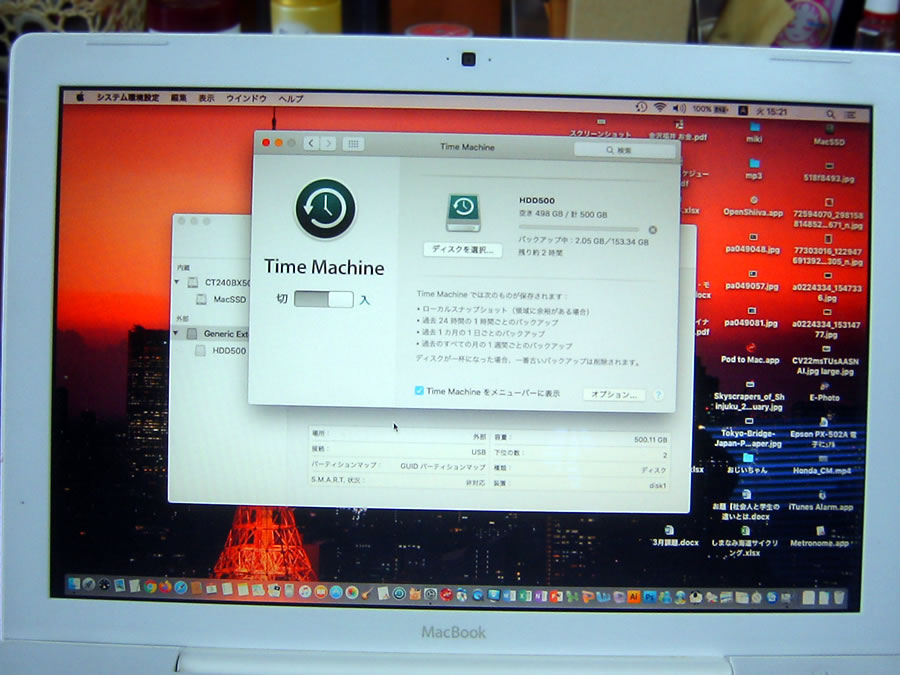Launch Google Chrome from the Dock
Screen dimensions: 900x675
[x=150, y=587]
